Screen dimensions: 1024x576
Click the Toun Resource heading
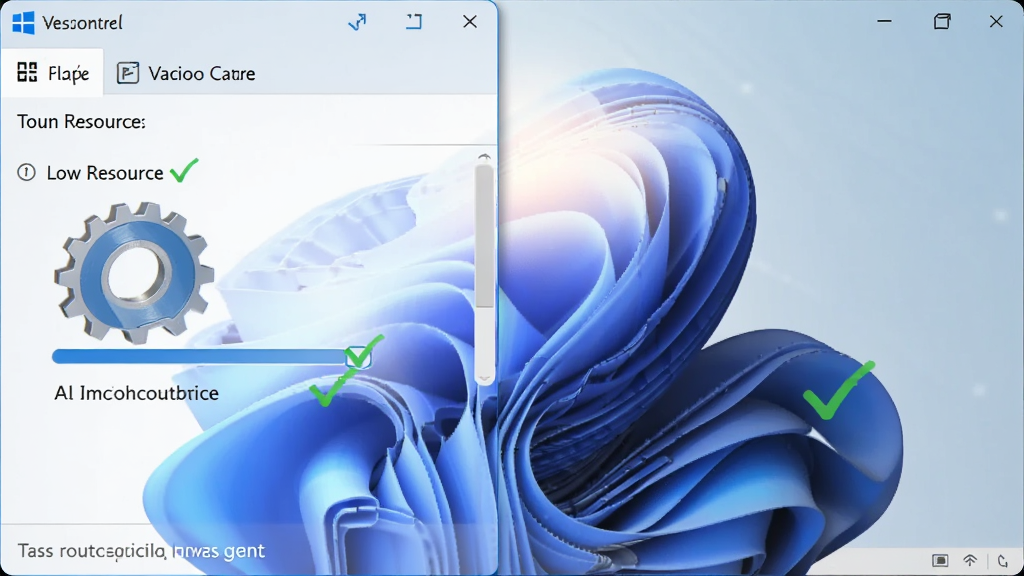[81, 121]
